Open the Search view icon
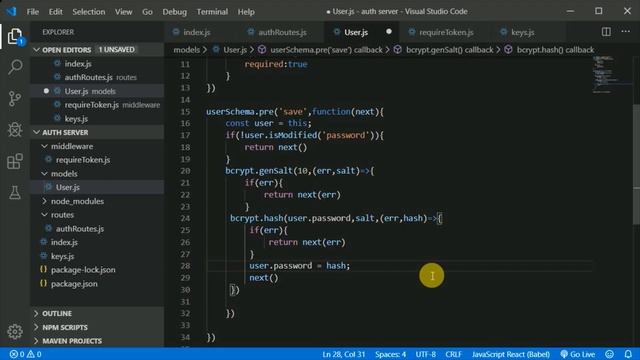This screenshot has width=640, height=360. (15, 67)
